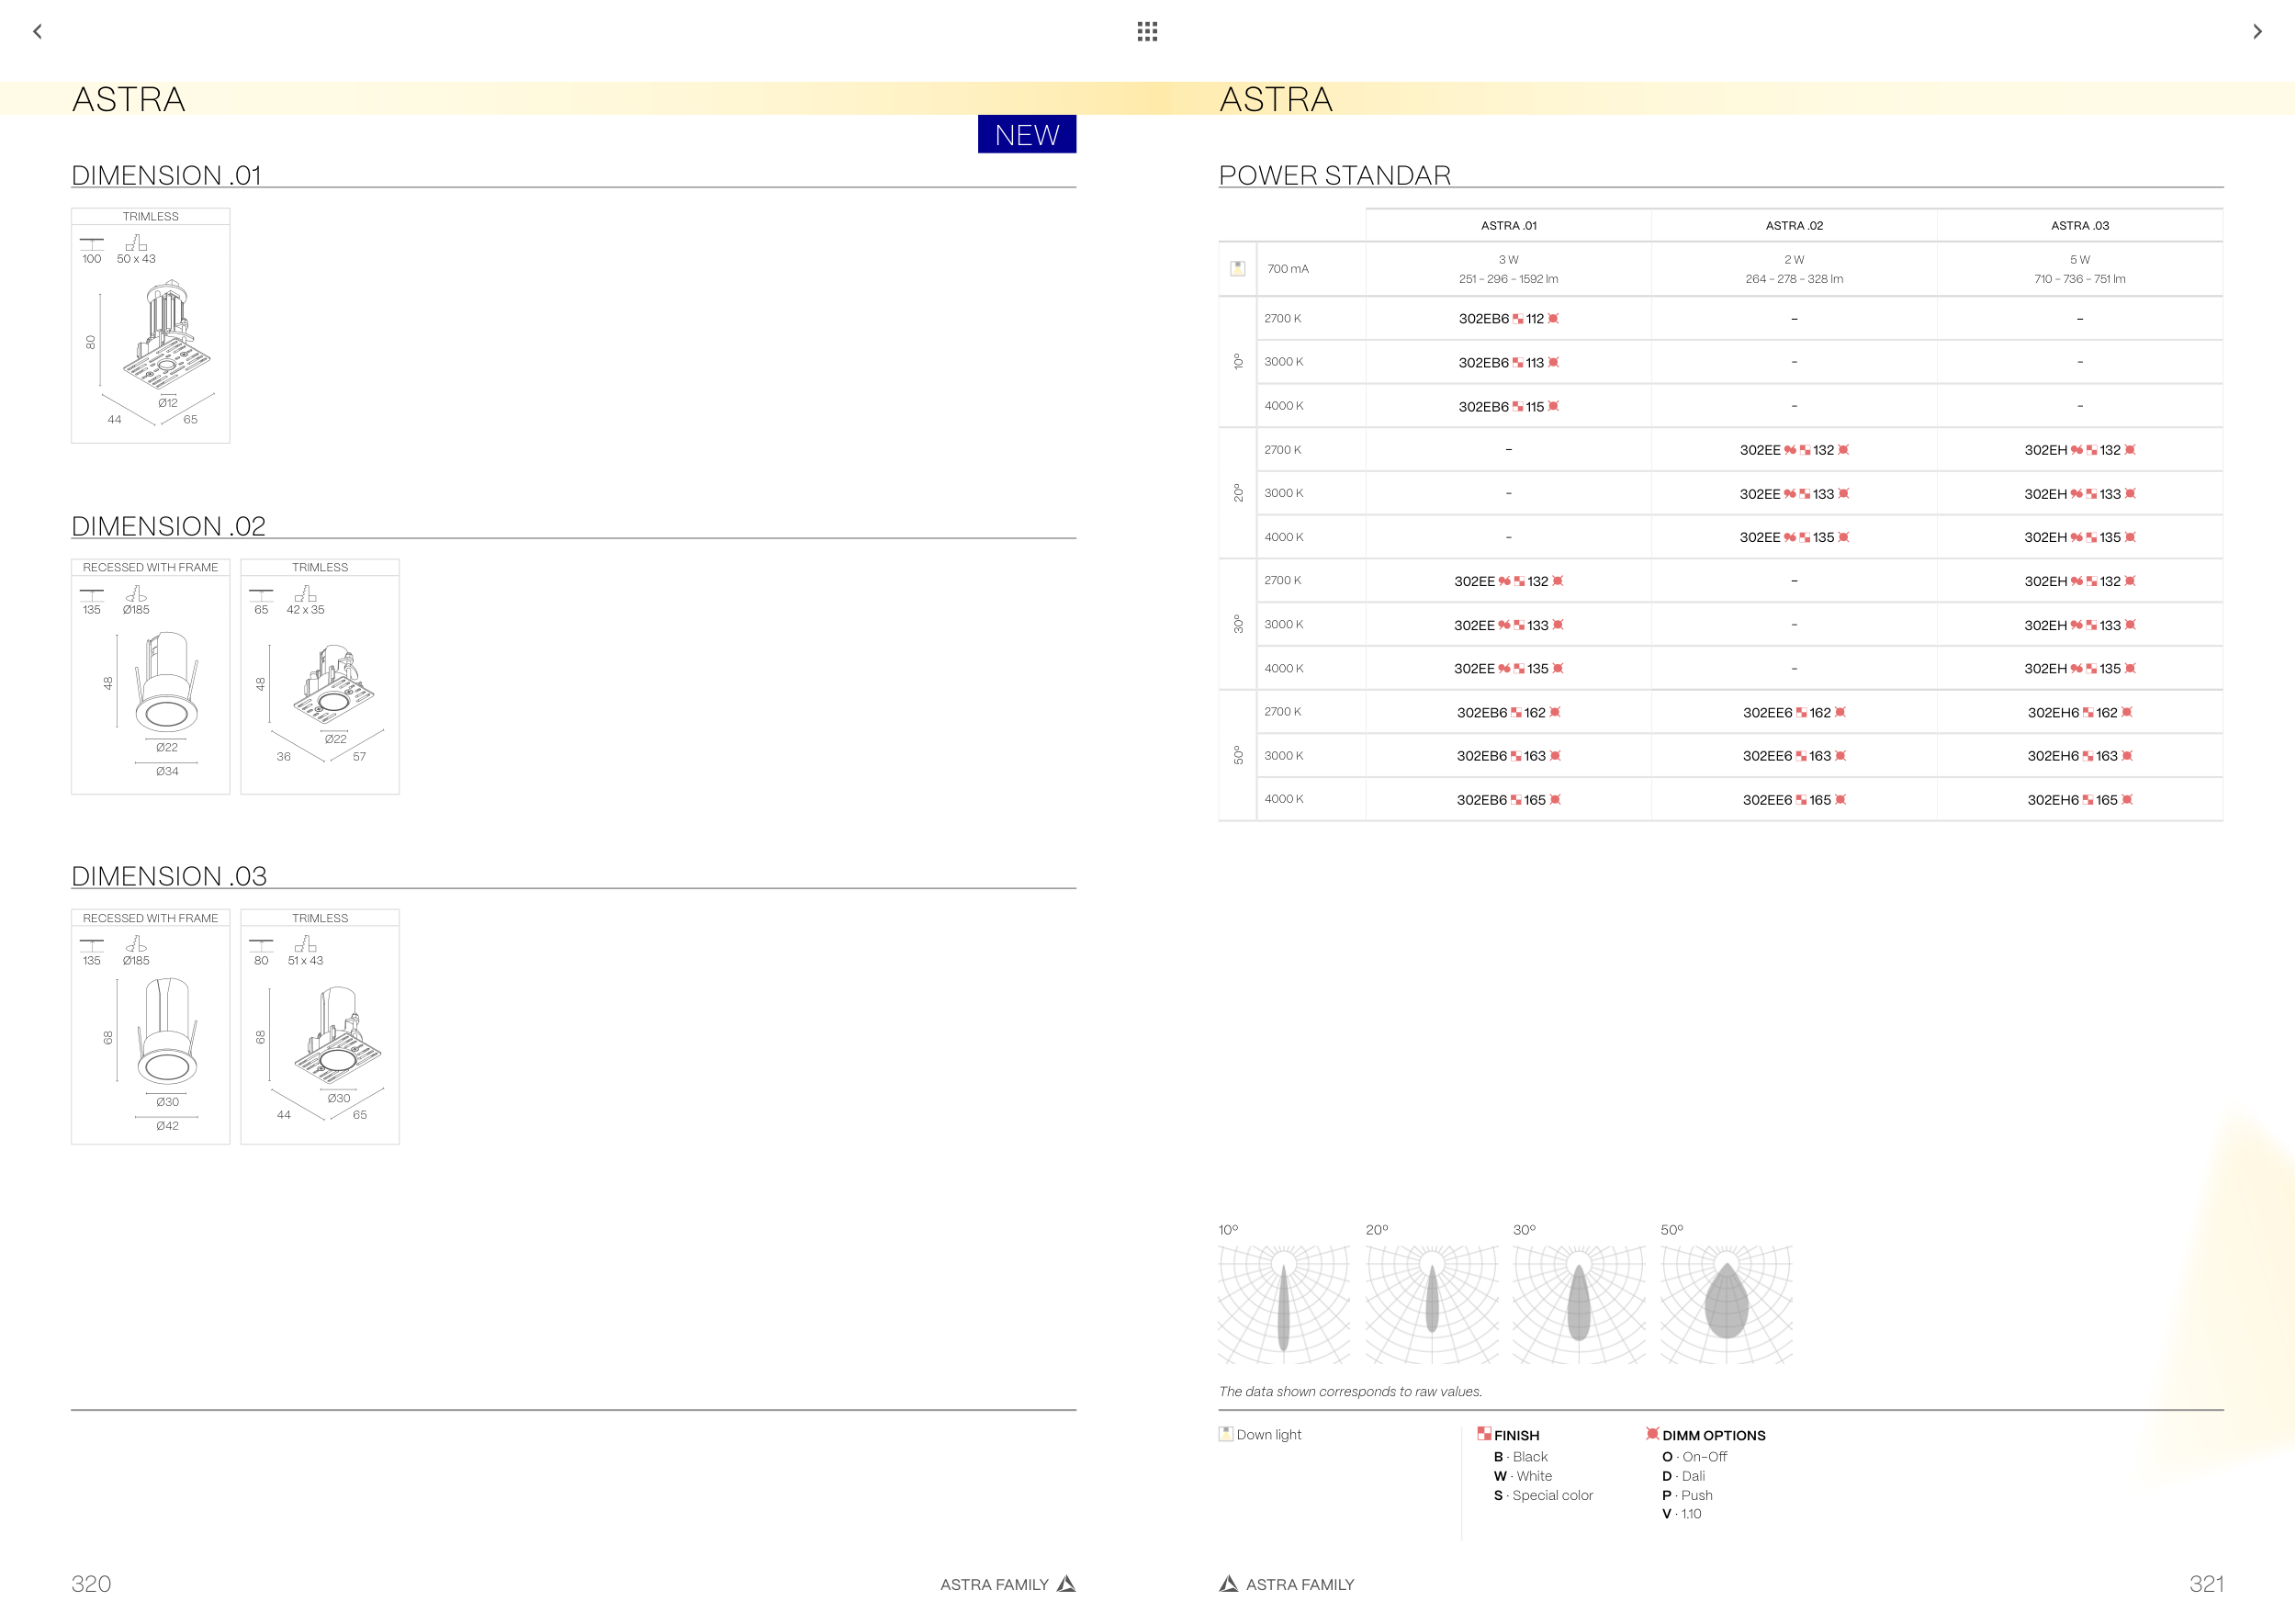Screen dimensions: 2296x1624
Task: Click the DIMM OPTIONS legend icon
Action: coord(1652,1433)
